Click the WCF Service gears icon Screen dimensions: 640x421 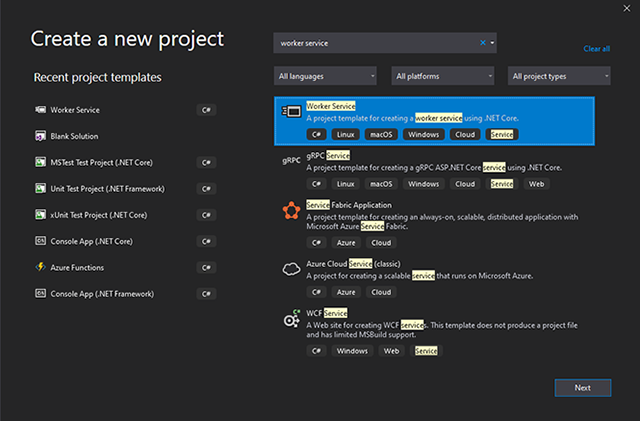pos(292,319)
